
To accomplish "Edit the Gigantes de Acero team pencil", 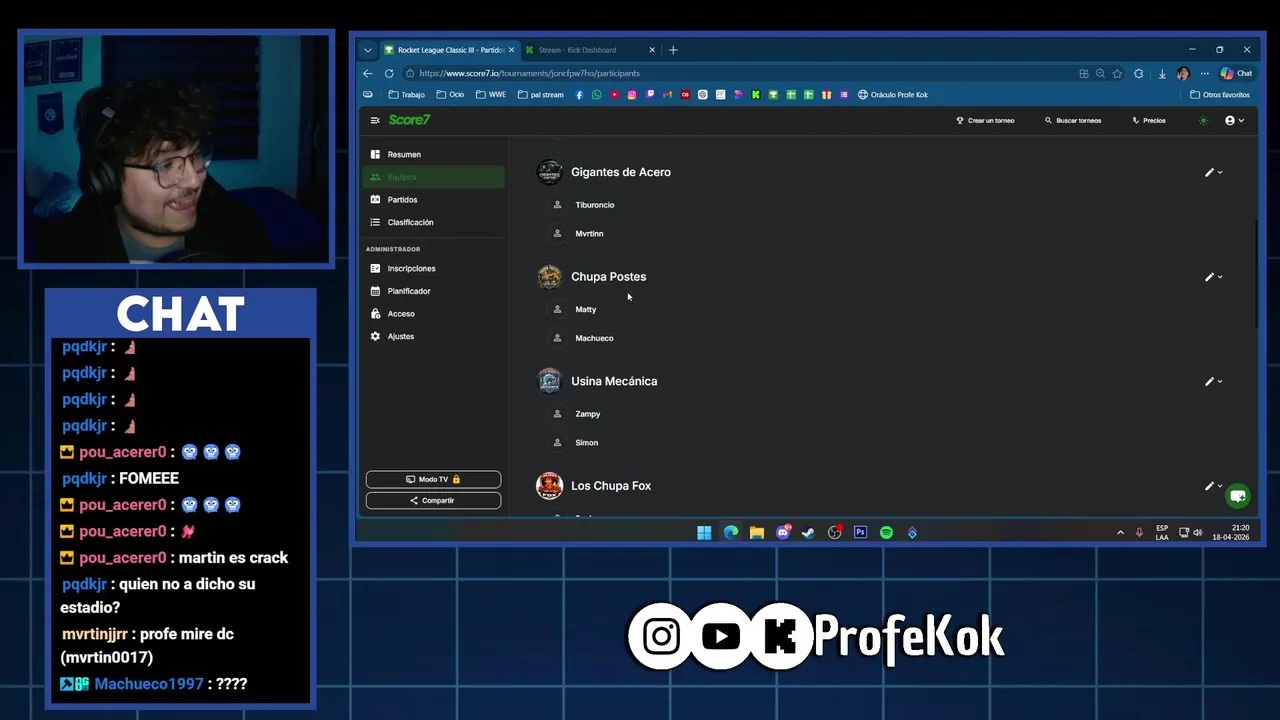I will [1209, 172].
